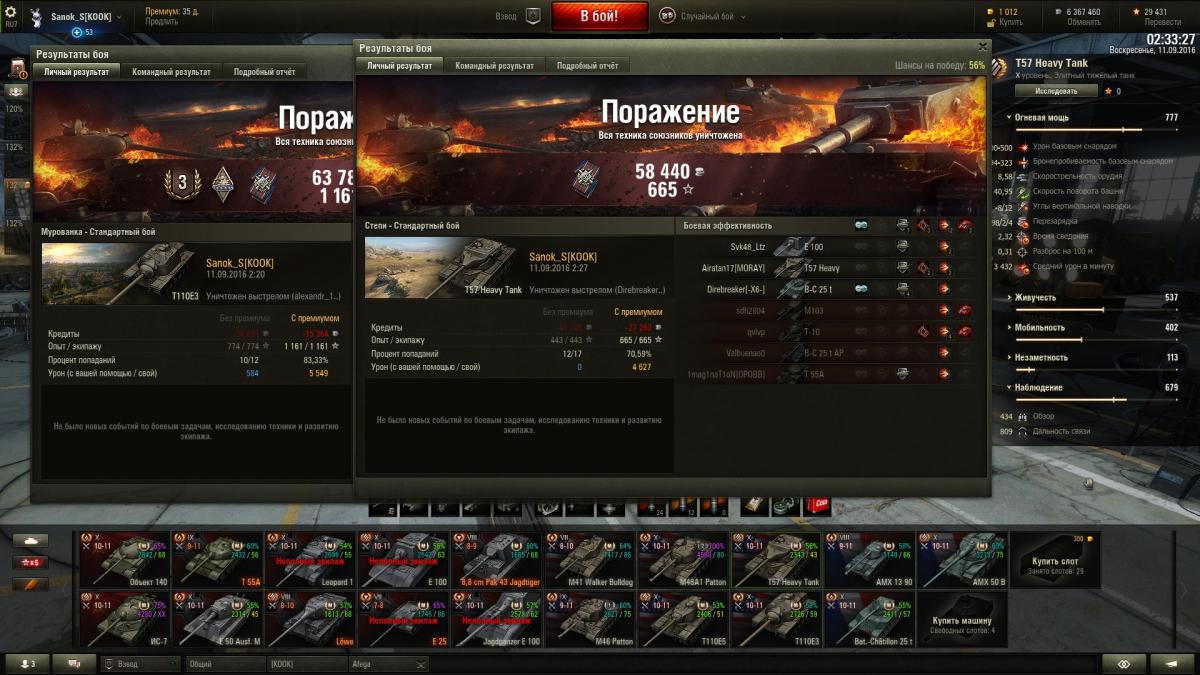Image resolution: width=1200 pixels, height=675 pixels.
Task: Close the front battle results window
Action: pos(982,46)
